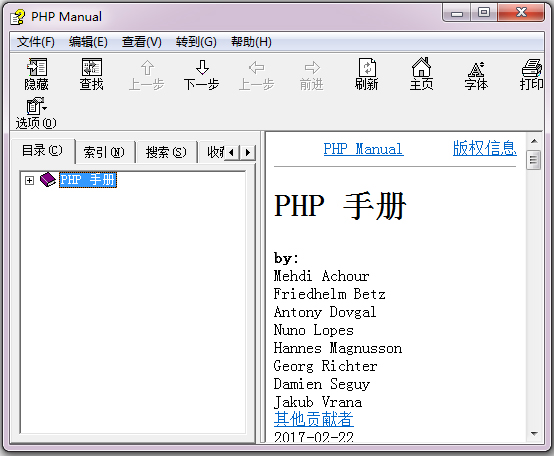Click the 'by:' label
This screenshot has width=554, height=456.
pos(286,258)
